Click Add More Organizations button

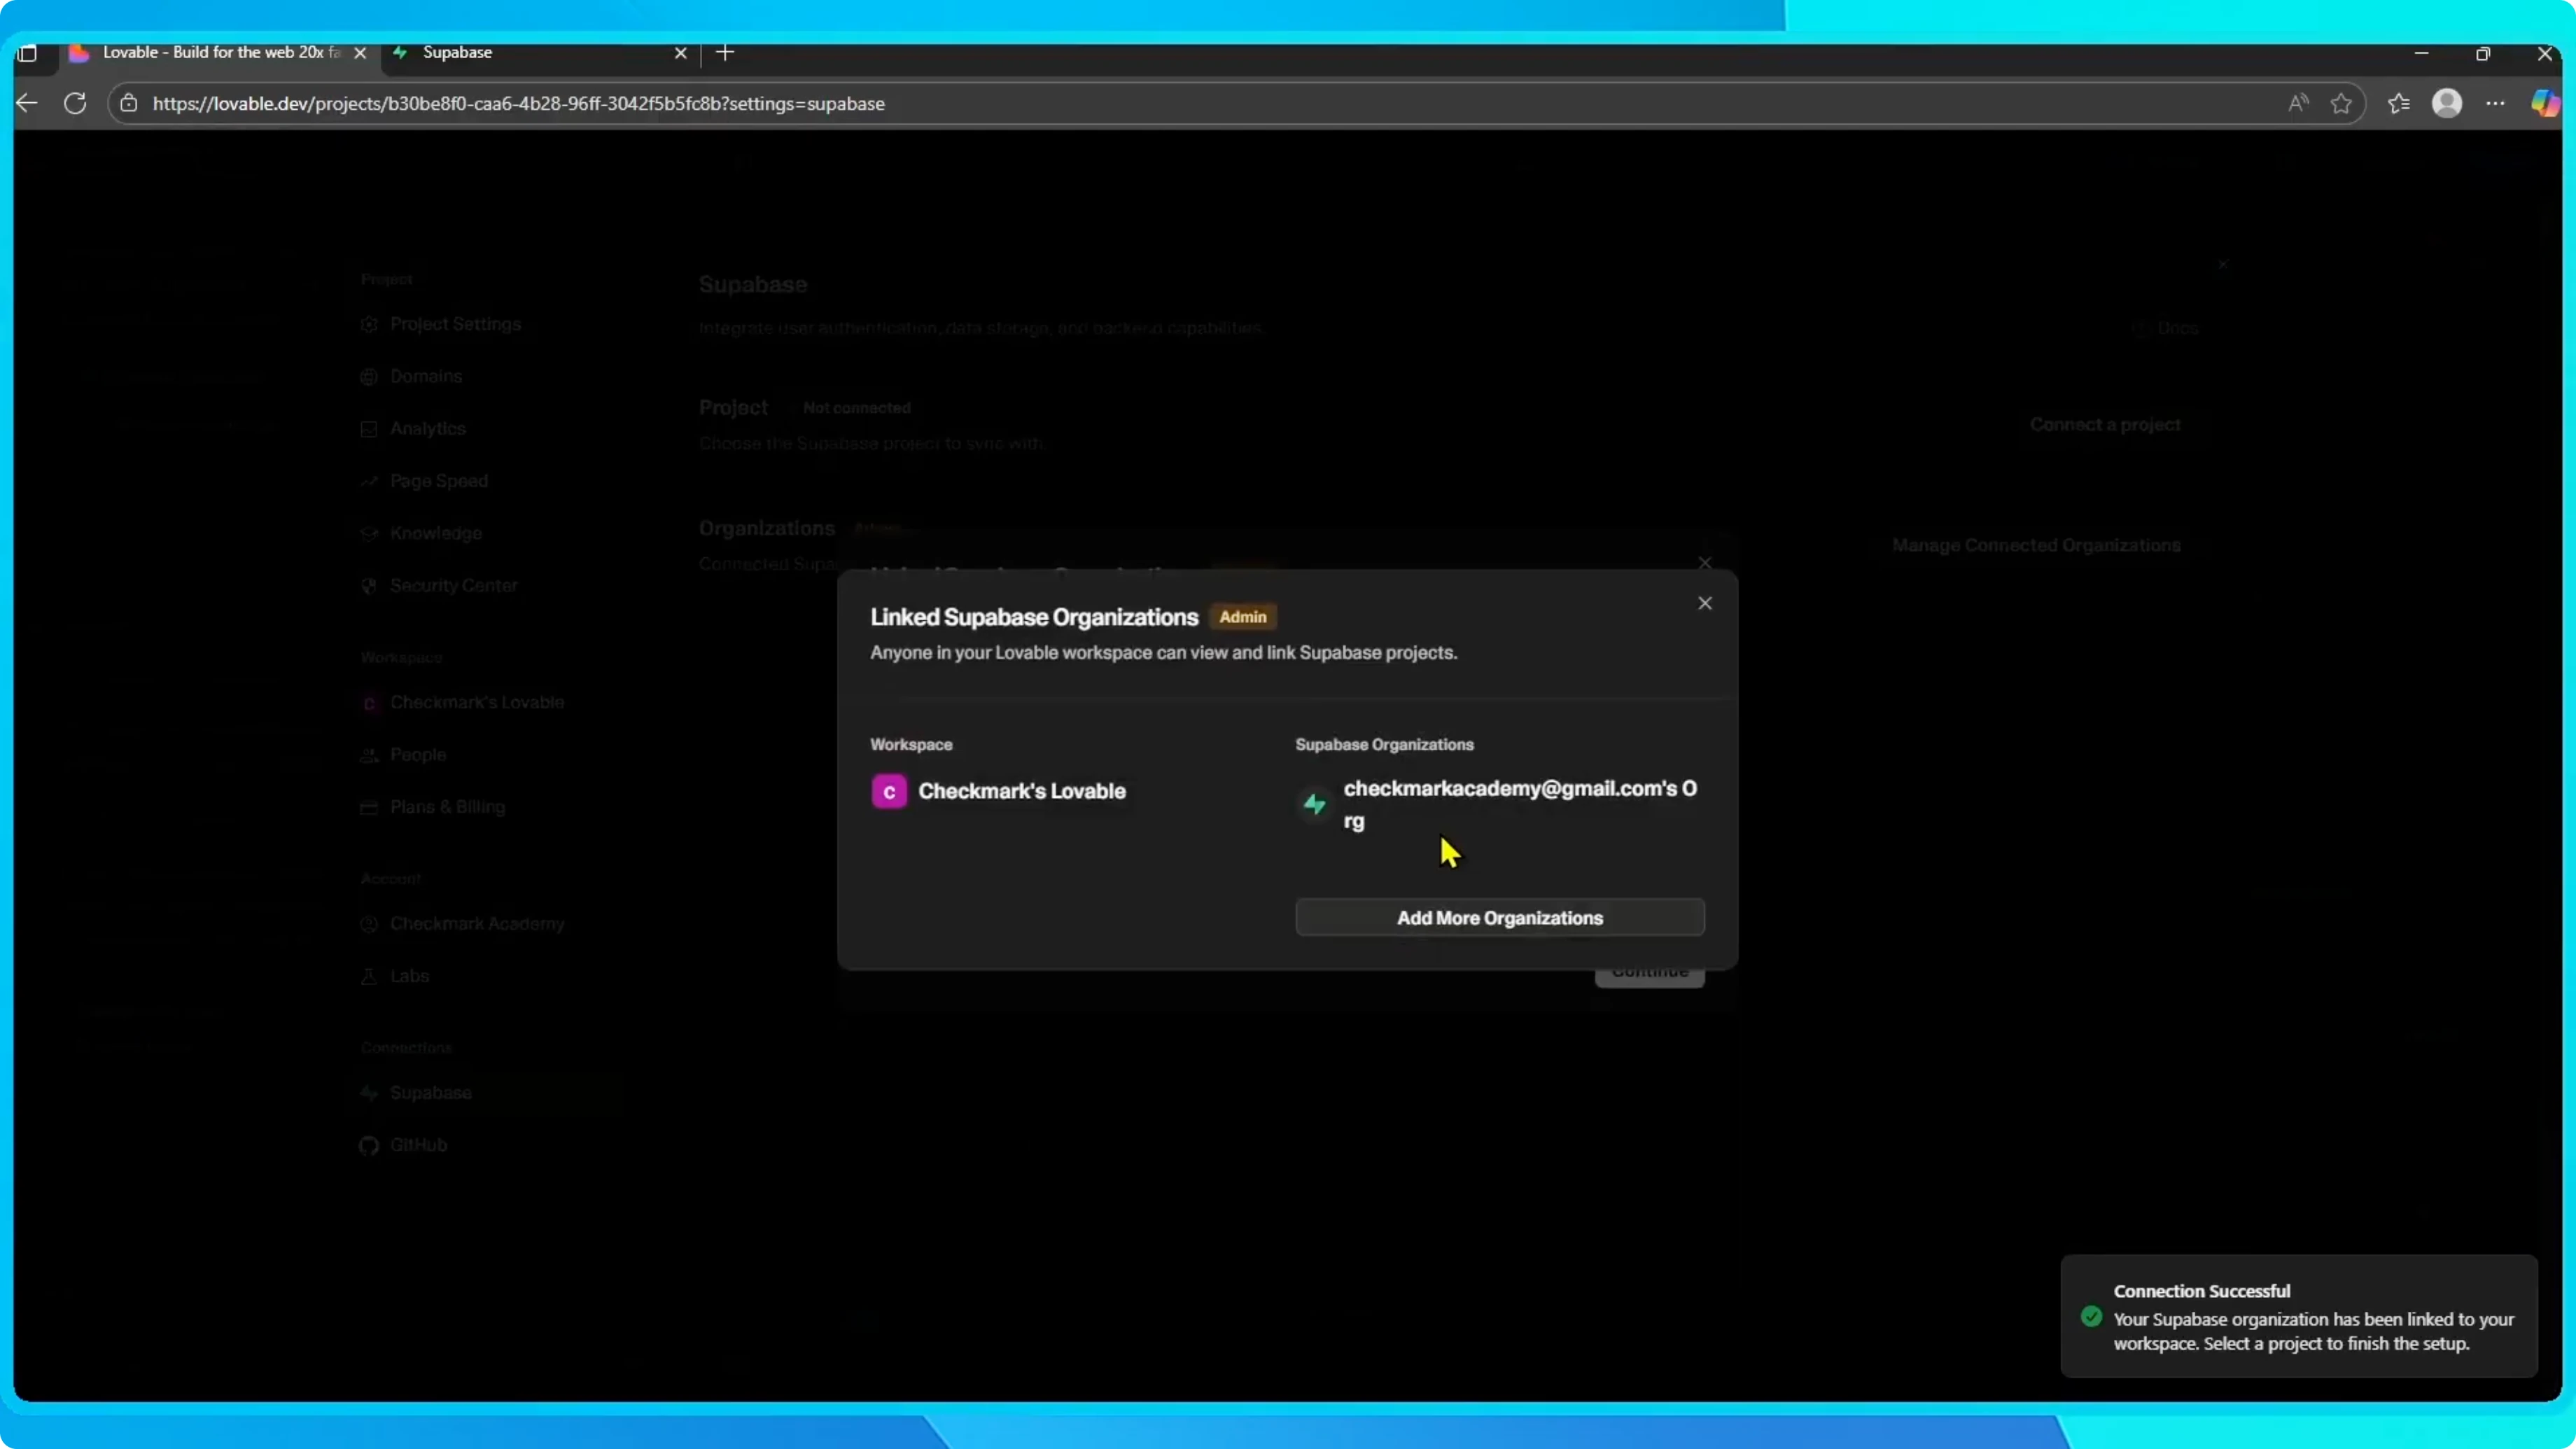click(x=1499, y=918)
